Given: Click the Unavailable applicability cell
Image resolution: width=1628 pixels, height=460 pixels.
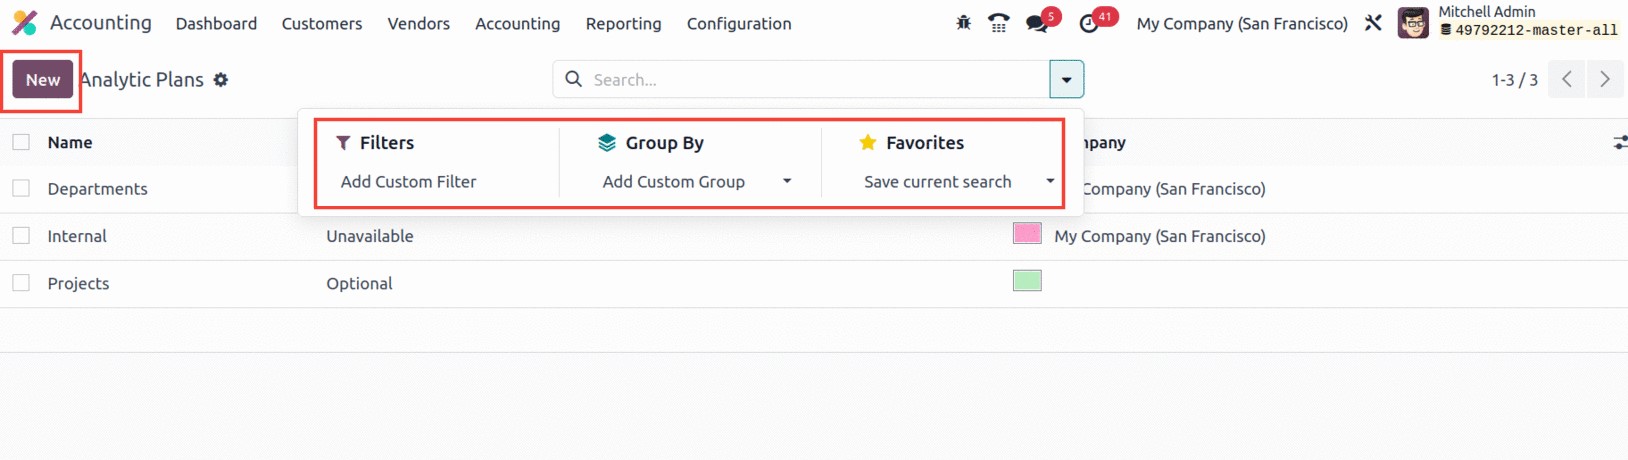Looking at the screenshot, I should point(370,236).
